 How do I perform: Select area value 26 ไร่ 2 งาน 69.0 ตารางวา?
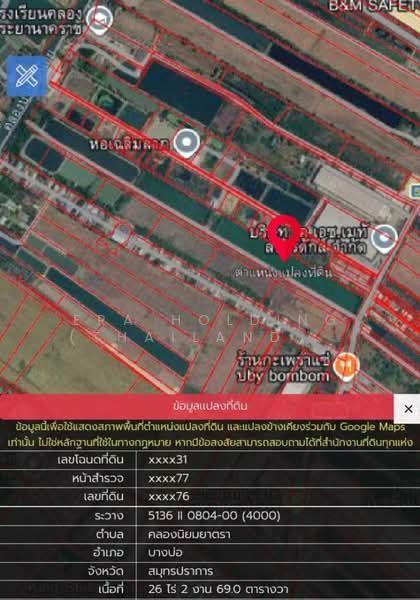218,589
